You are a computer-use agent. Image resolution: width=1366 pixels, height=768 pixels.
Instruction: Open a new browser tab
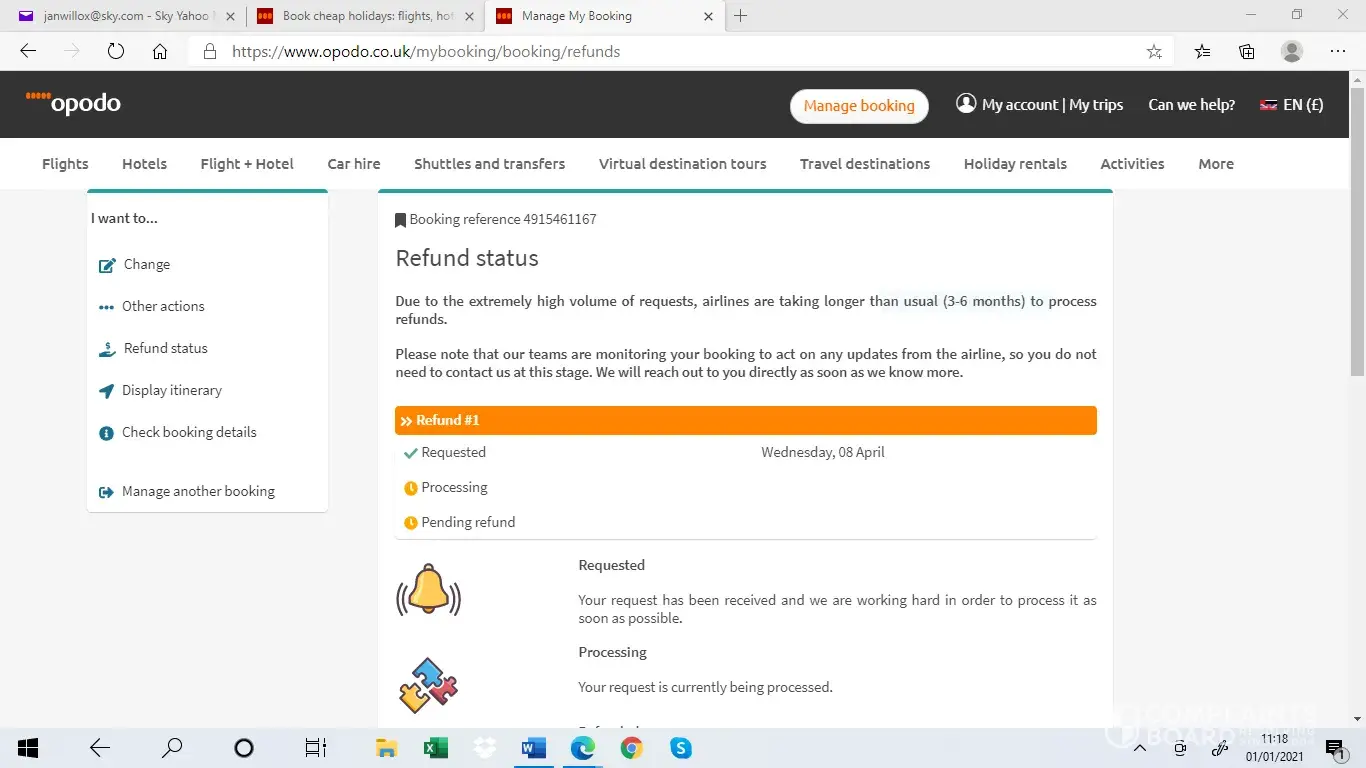pyautogui.click(x=741, y=16)
